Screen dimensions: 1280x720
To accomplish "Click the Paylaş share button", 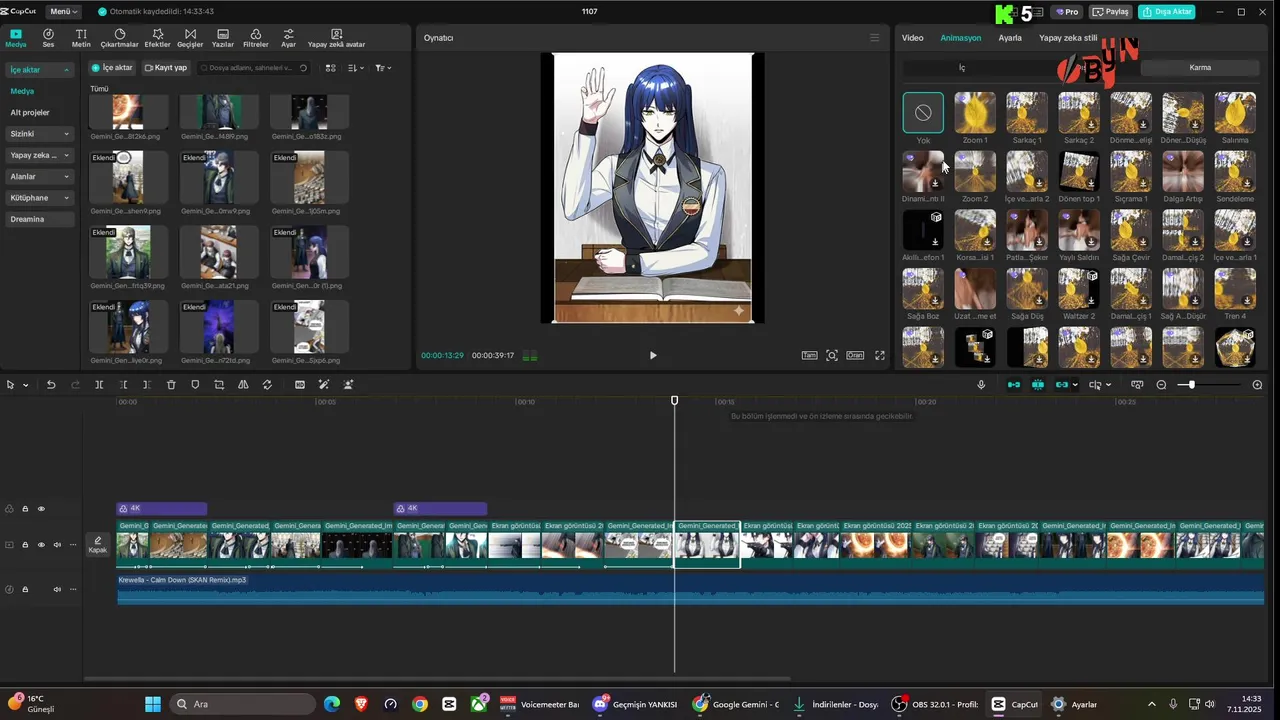I will 1110,12.
